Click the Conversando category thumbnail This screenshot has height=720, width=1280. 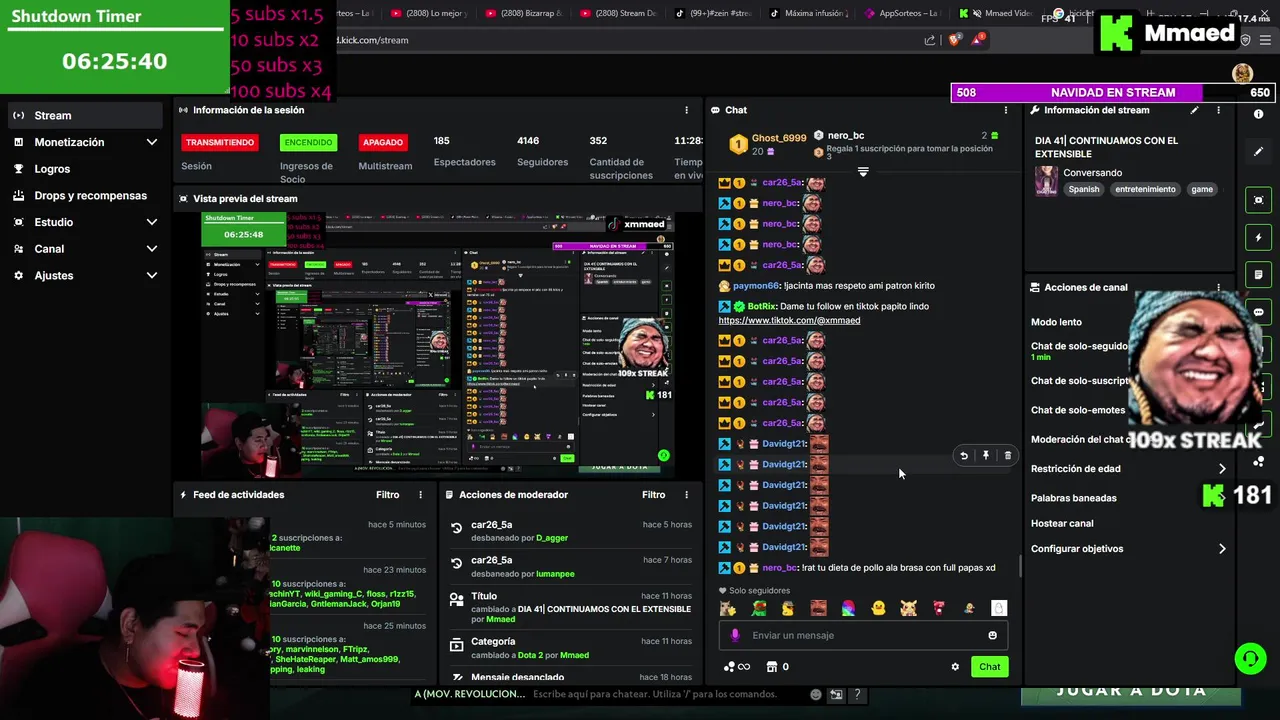[1046, 181]
